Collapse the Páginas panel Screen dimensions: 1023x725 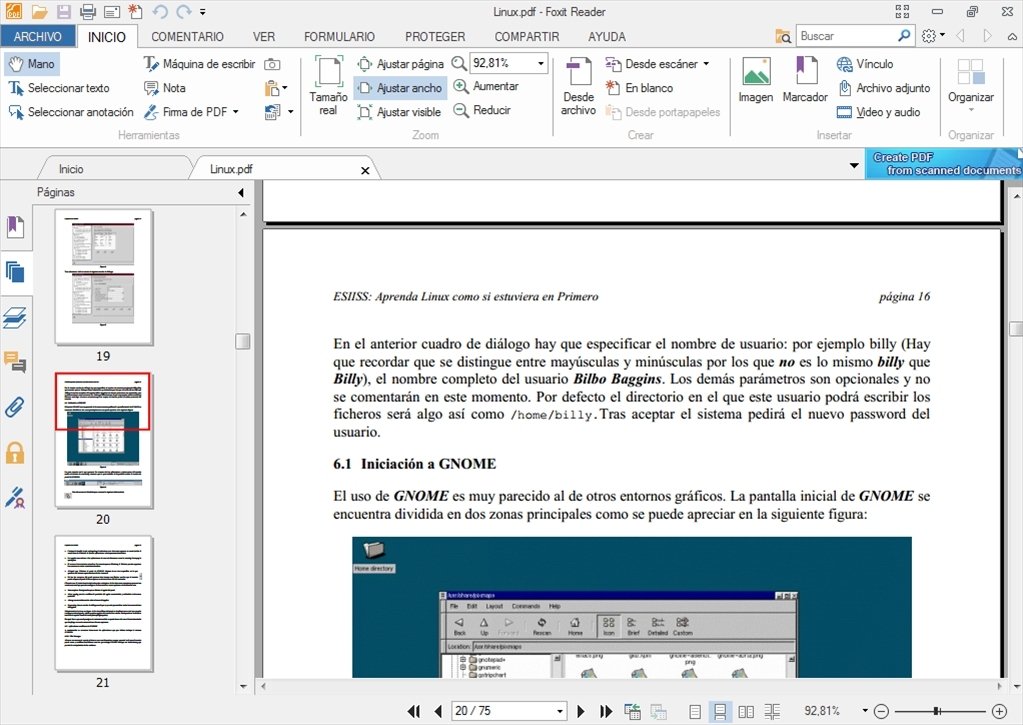pos(241,193)
